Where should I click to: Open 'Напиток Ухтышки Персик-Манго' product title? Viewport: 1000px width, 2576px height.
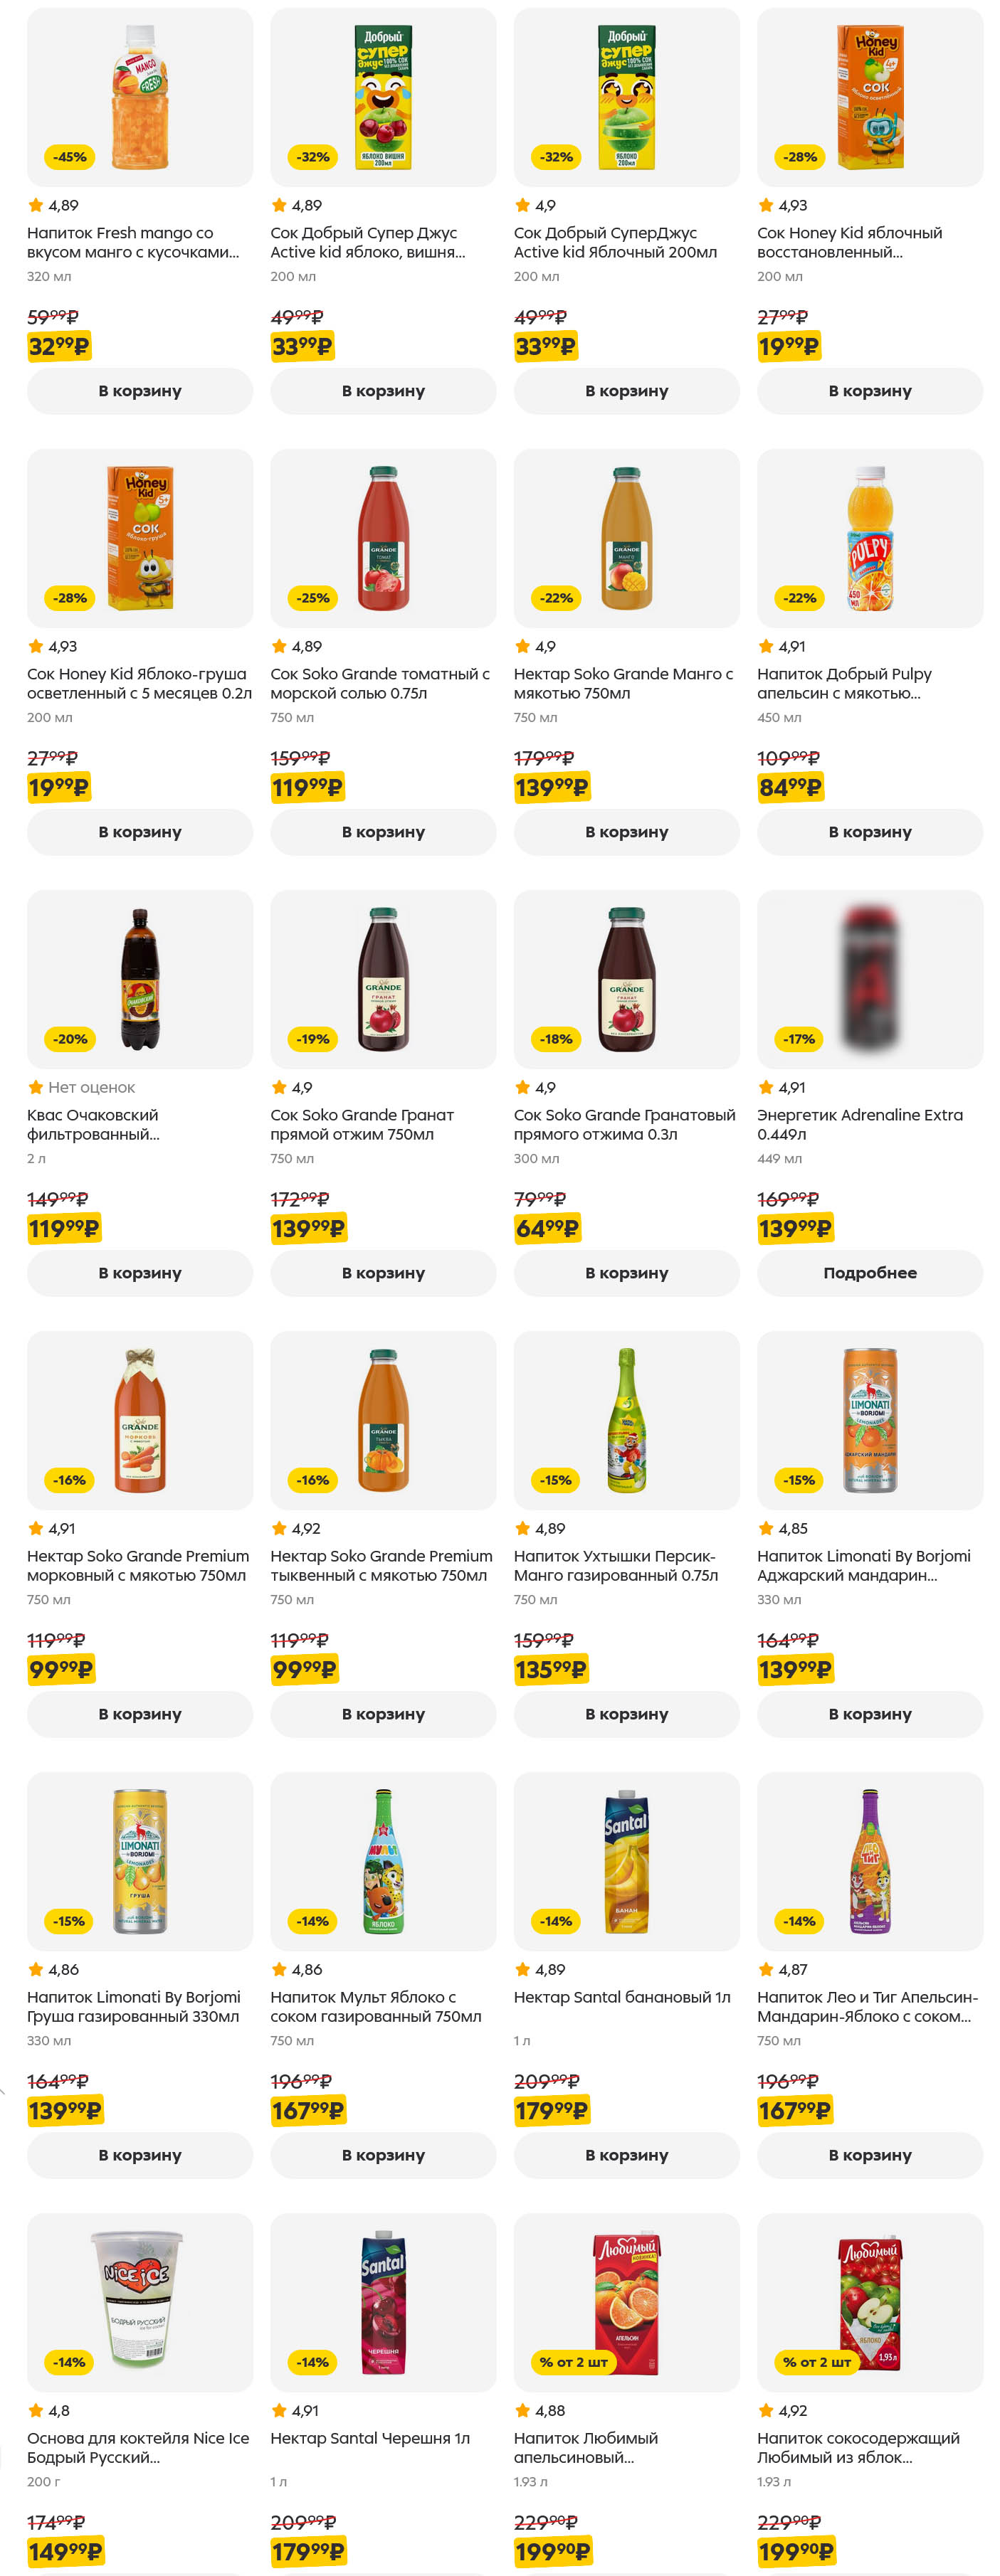615,1566
